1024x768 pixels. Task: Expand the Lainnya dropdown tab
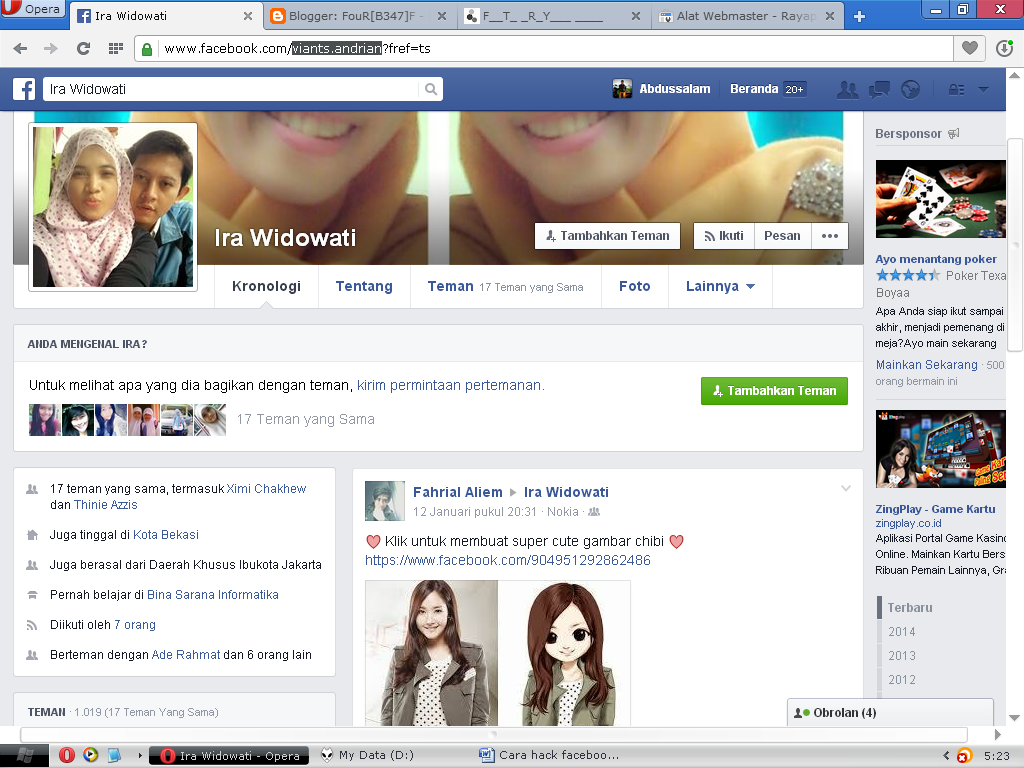point(720,286)
